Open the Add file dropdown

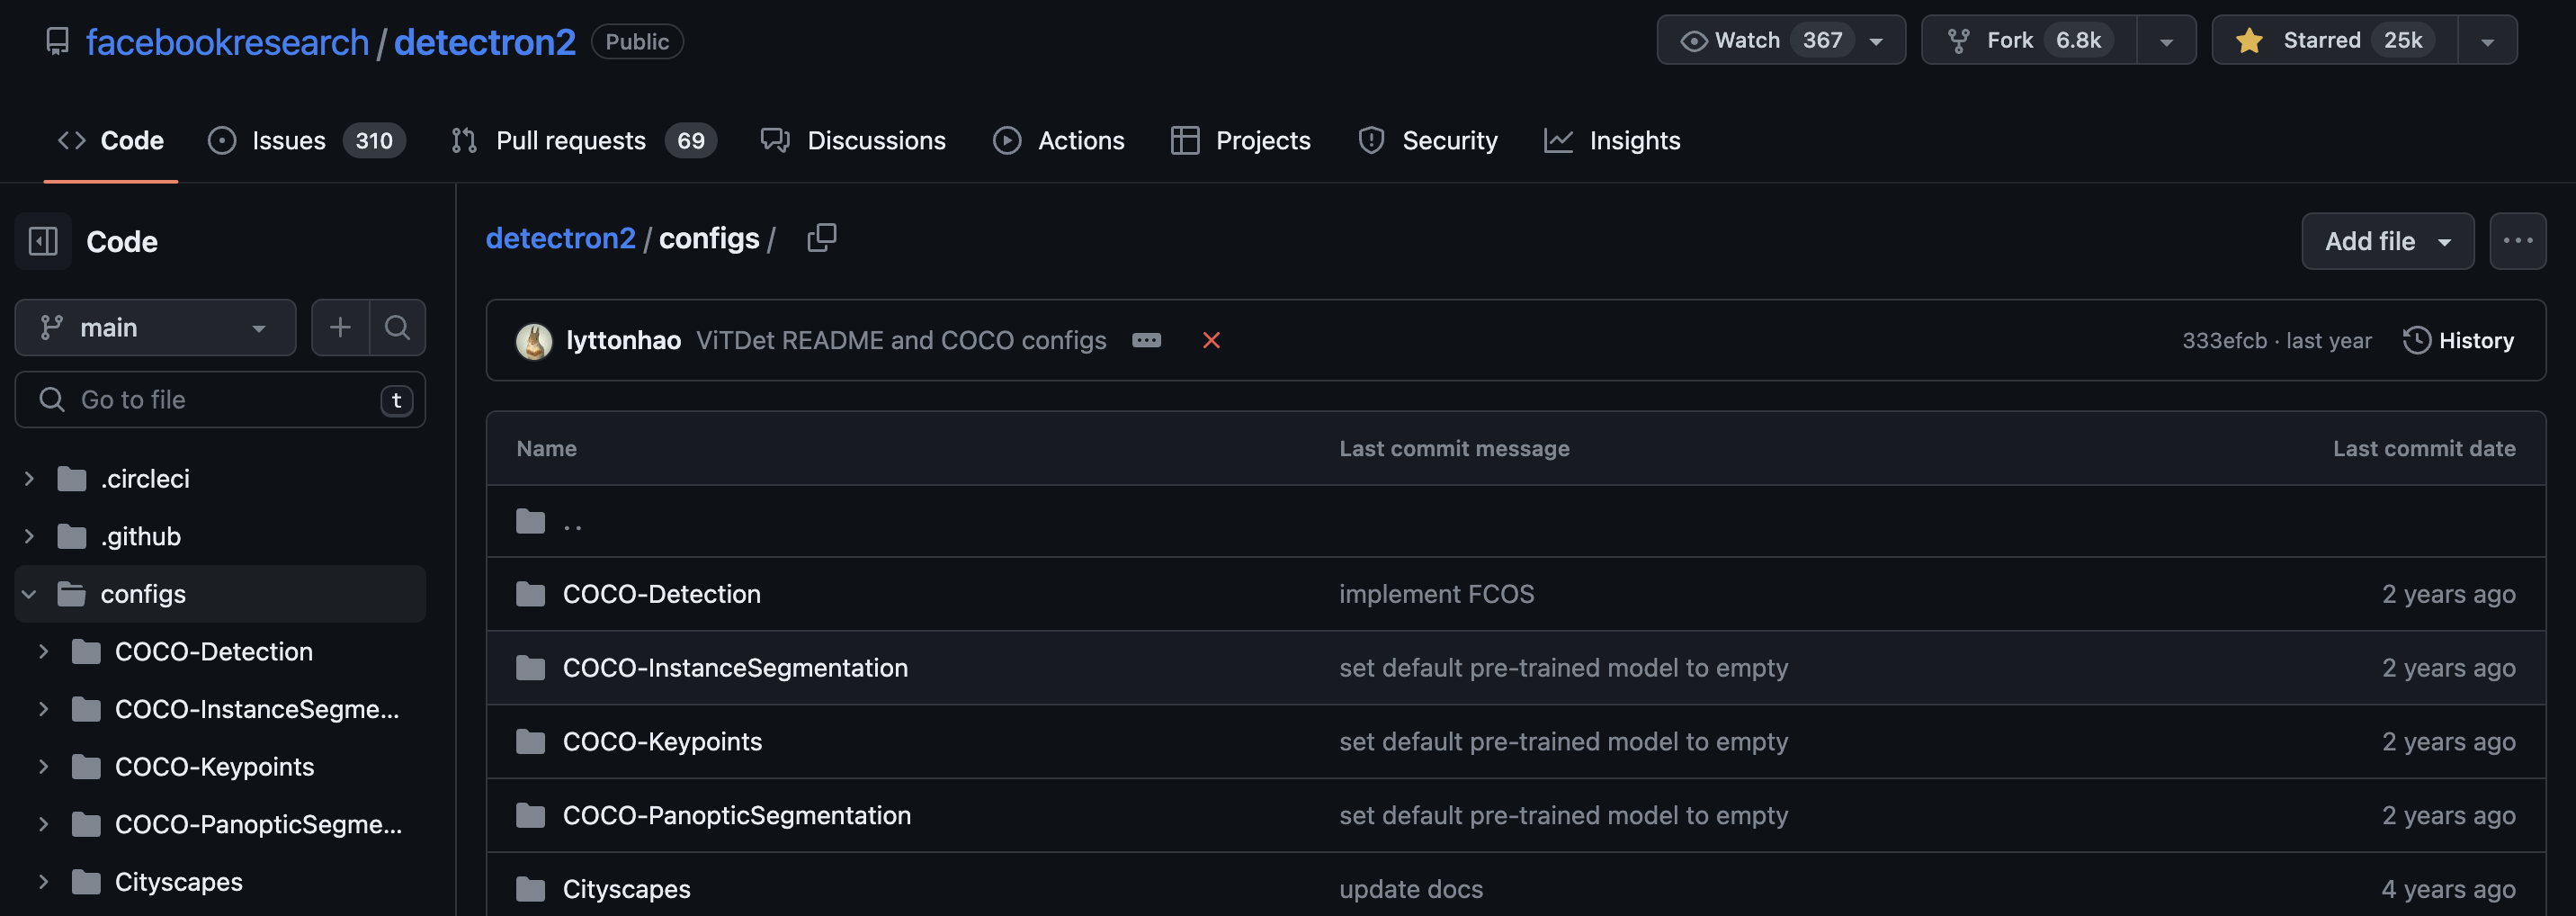pyautogui.click(x=2387, y=241)
